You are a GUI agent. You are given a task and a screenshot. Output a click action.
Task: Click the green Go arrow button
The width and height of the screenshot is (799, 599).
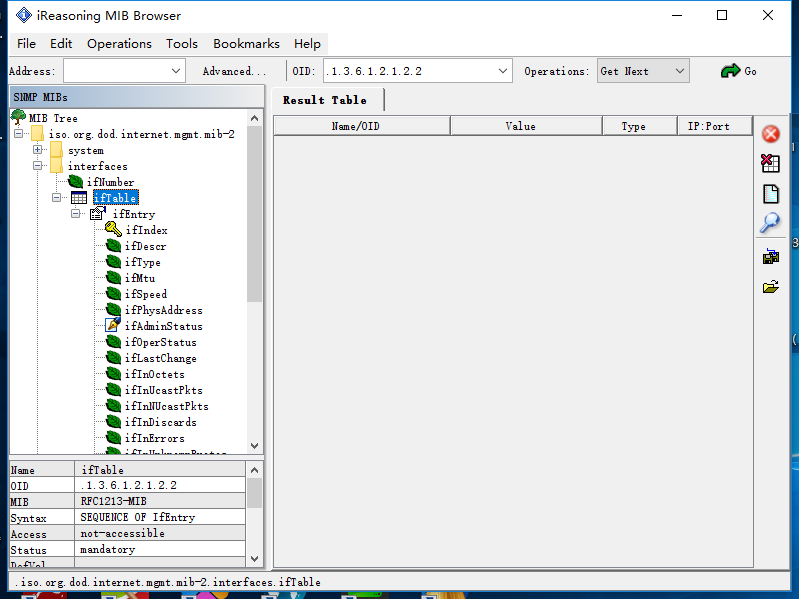738,71
